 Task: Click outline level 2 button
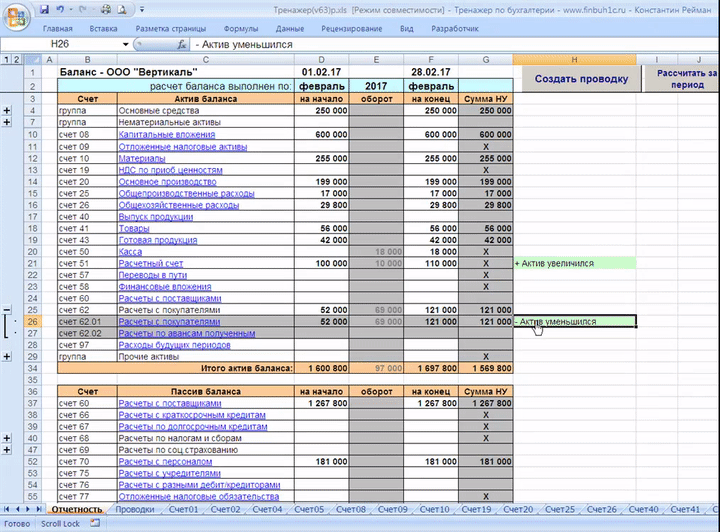[x=16, y=60]
